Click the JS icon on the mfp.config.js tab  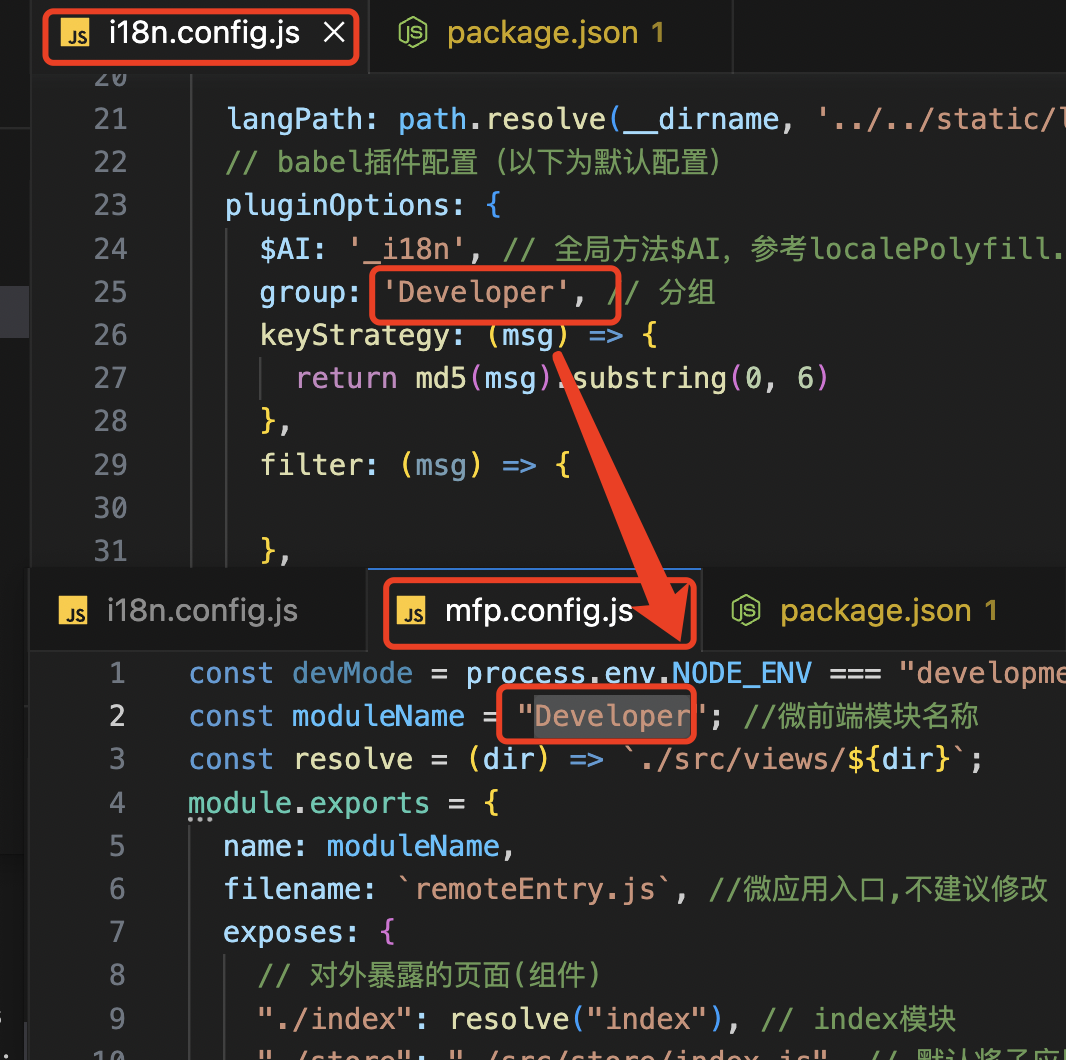tap(412, 611)
